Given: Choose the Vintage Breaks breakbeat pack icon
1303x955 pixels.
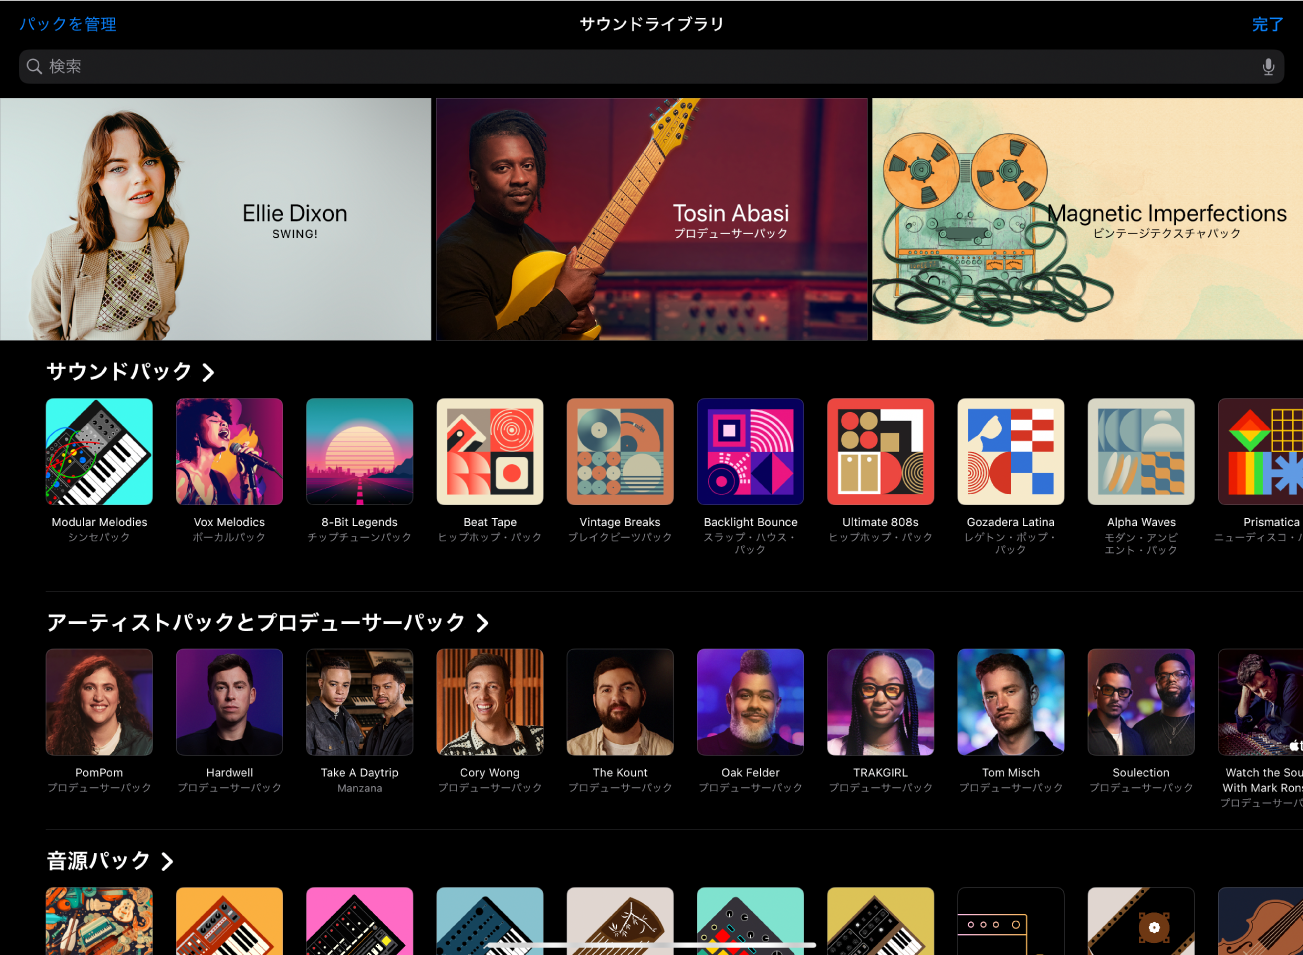Looking at the screenshot, I should pyautogui.click(x=620, y=451).
